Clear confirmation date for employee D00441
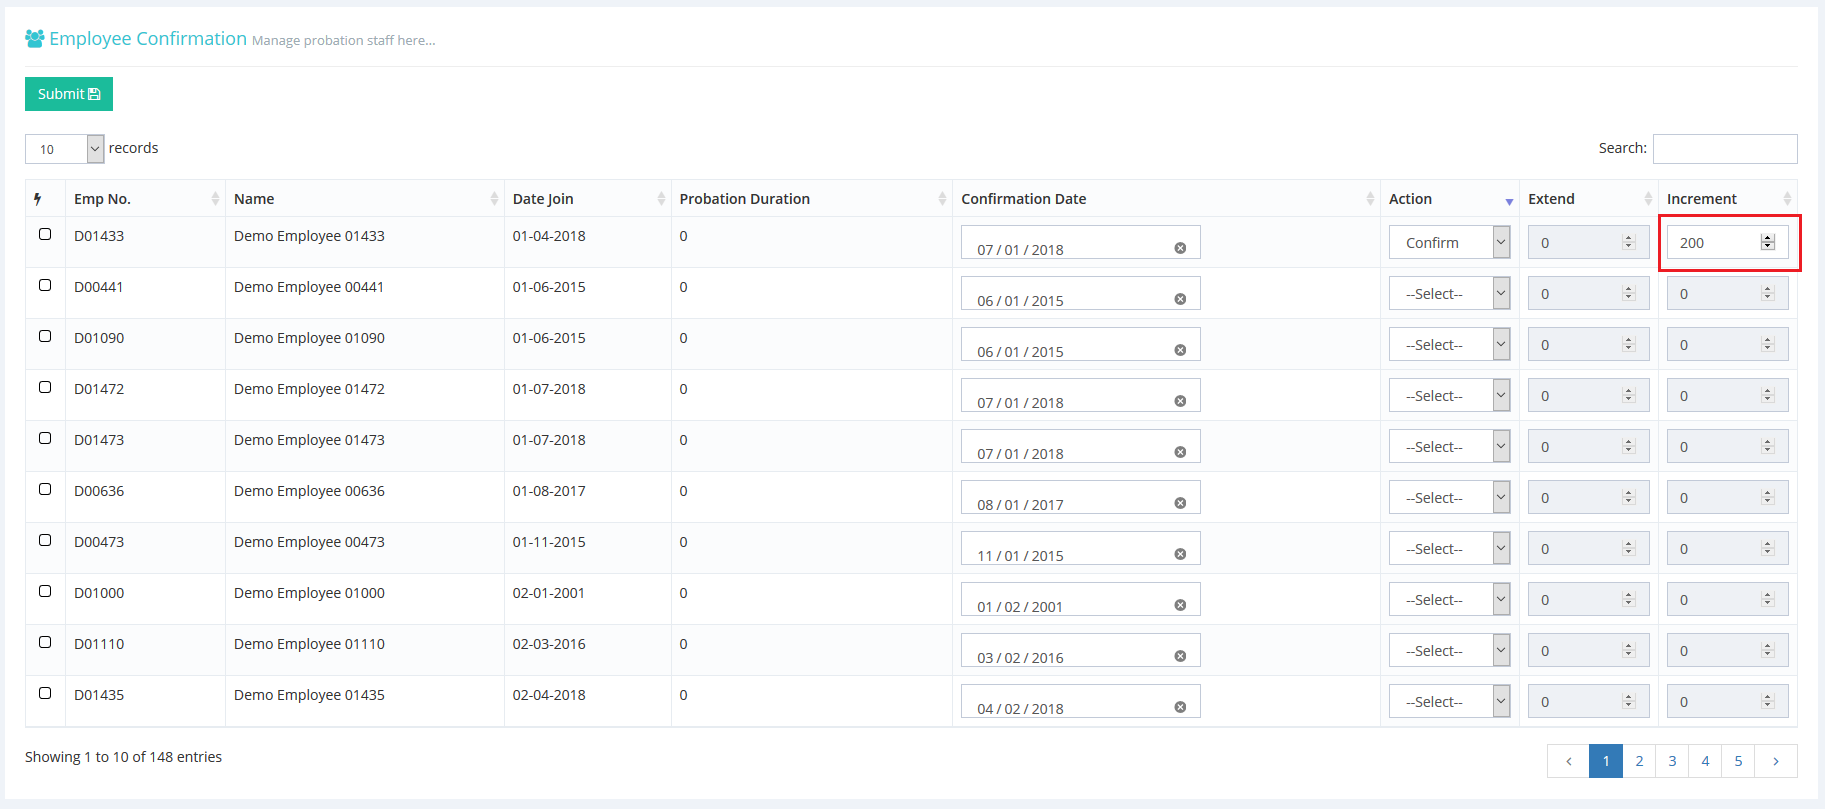 pos(1180,299)
